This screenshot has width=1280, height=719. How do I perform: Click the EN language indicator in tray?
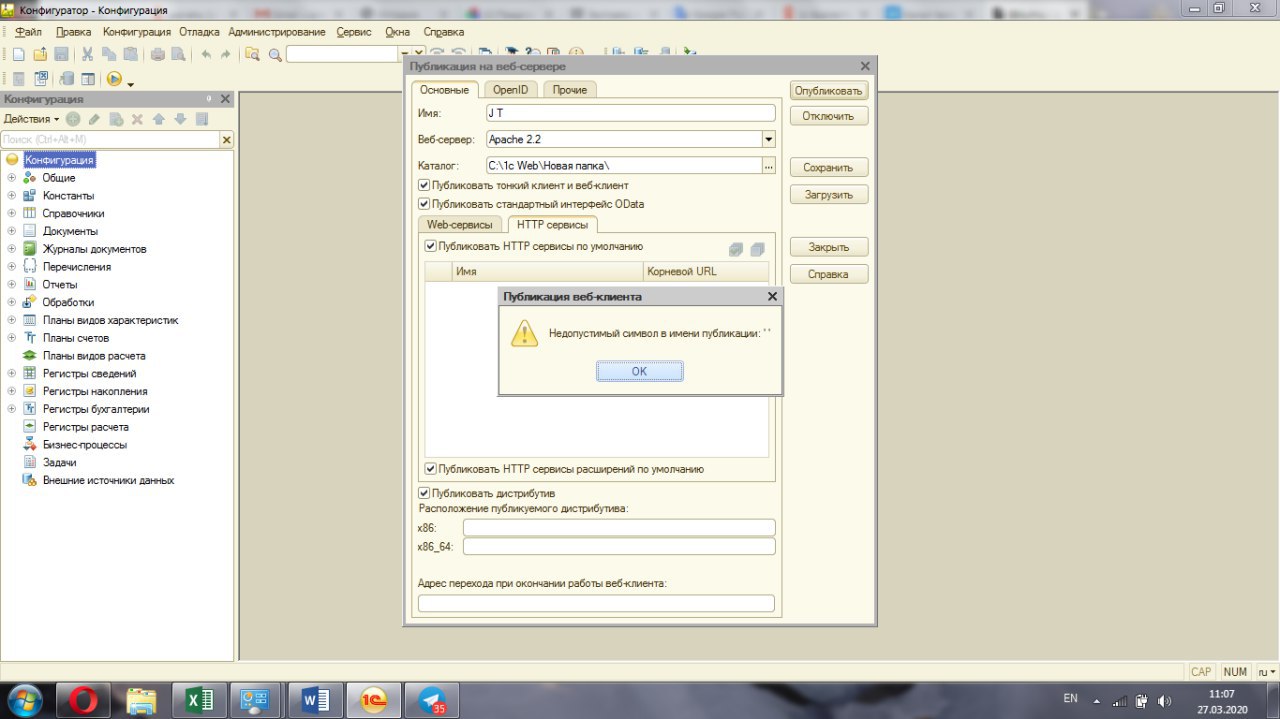coord(1070,698)
